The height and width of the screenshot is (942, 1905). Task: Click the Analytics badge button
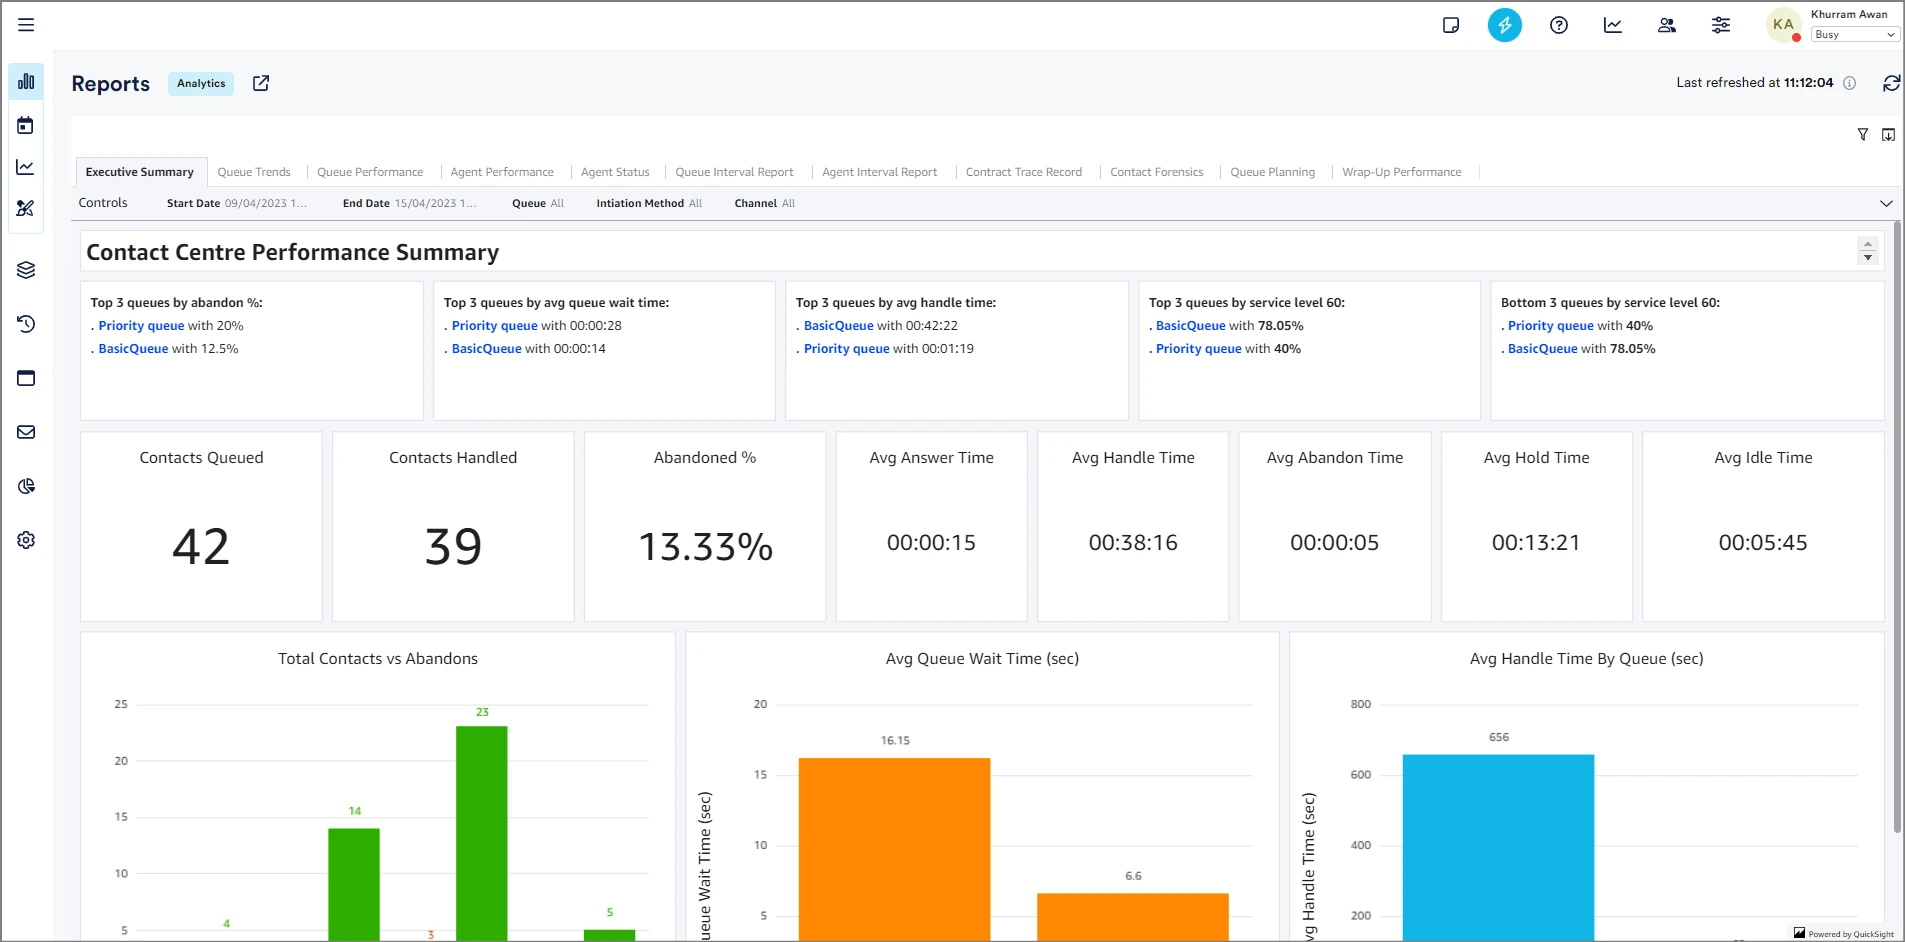201,84
